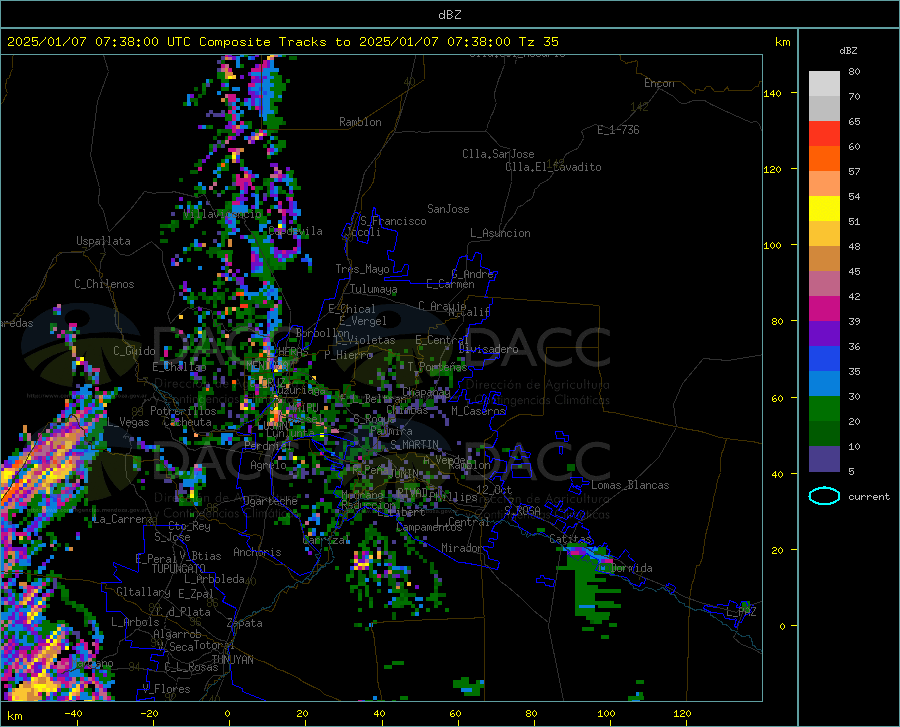Click the TUNUYAN map label

tap(232, 660)
